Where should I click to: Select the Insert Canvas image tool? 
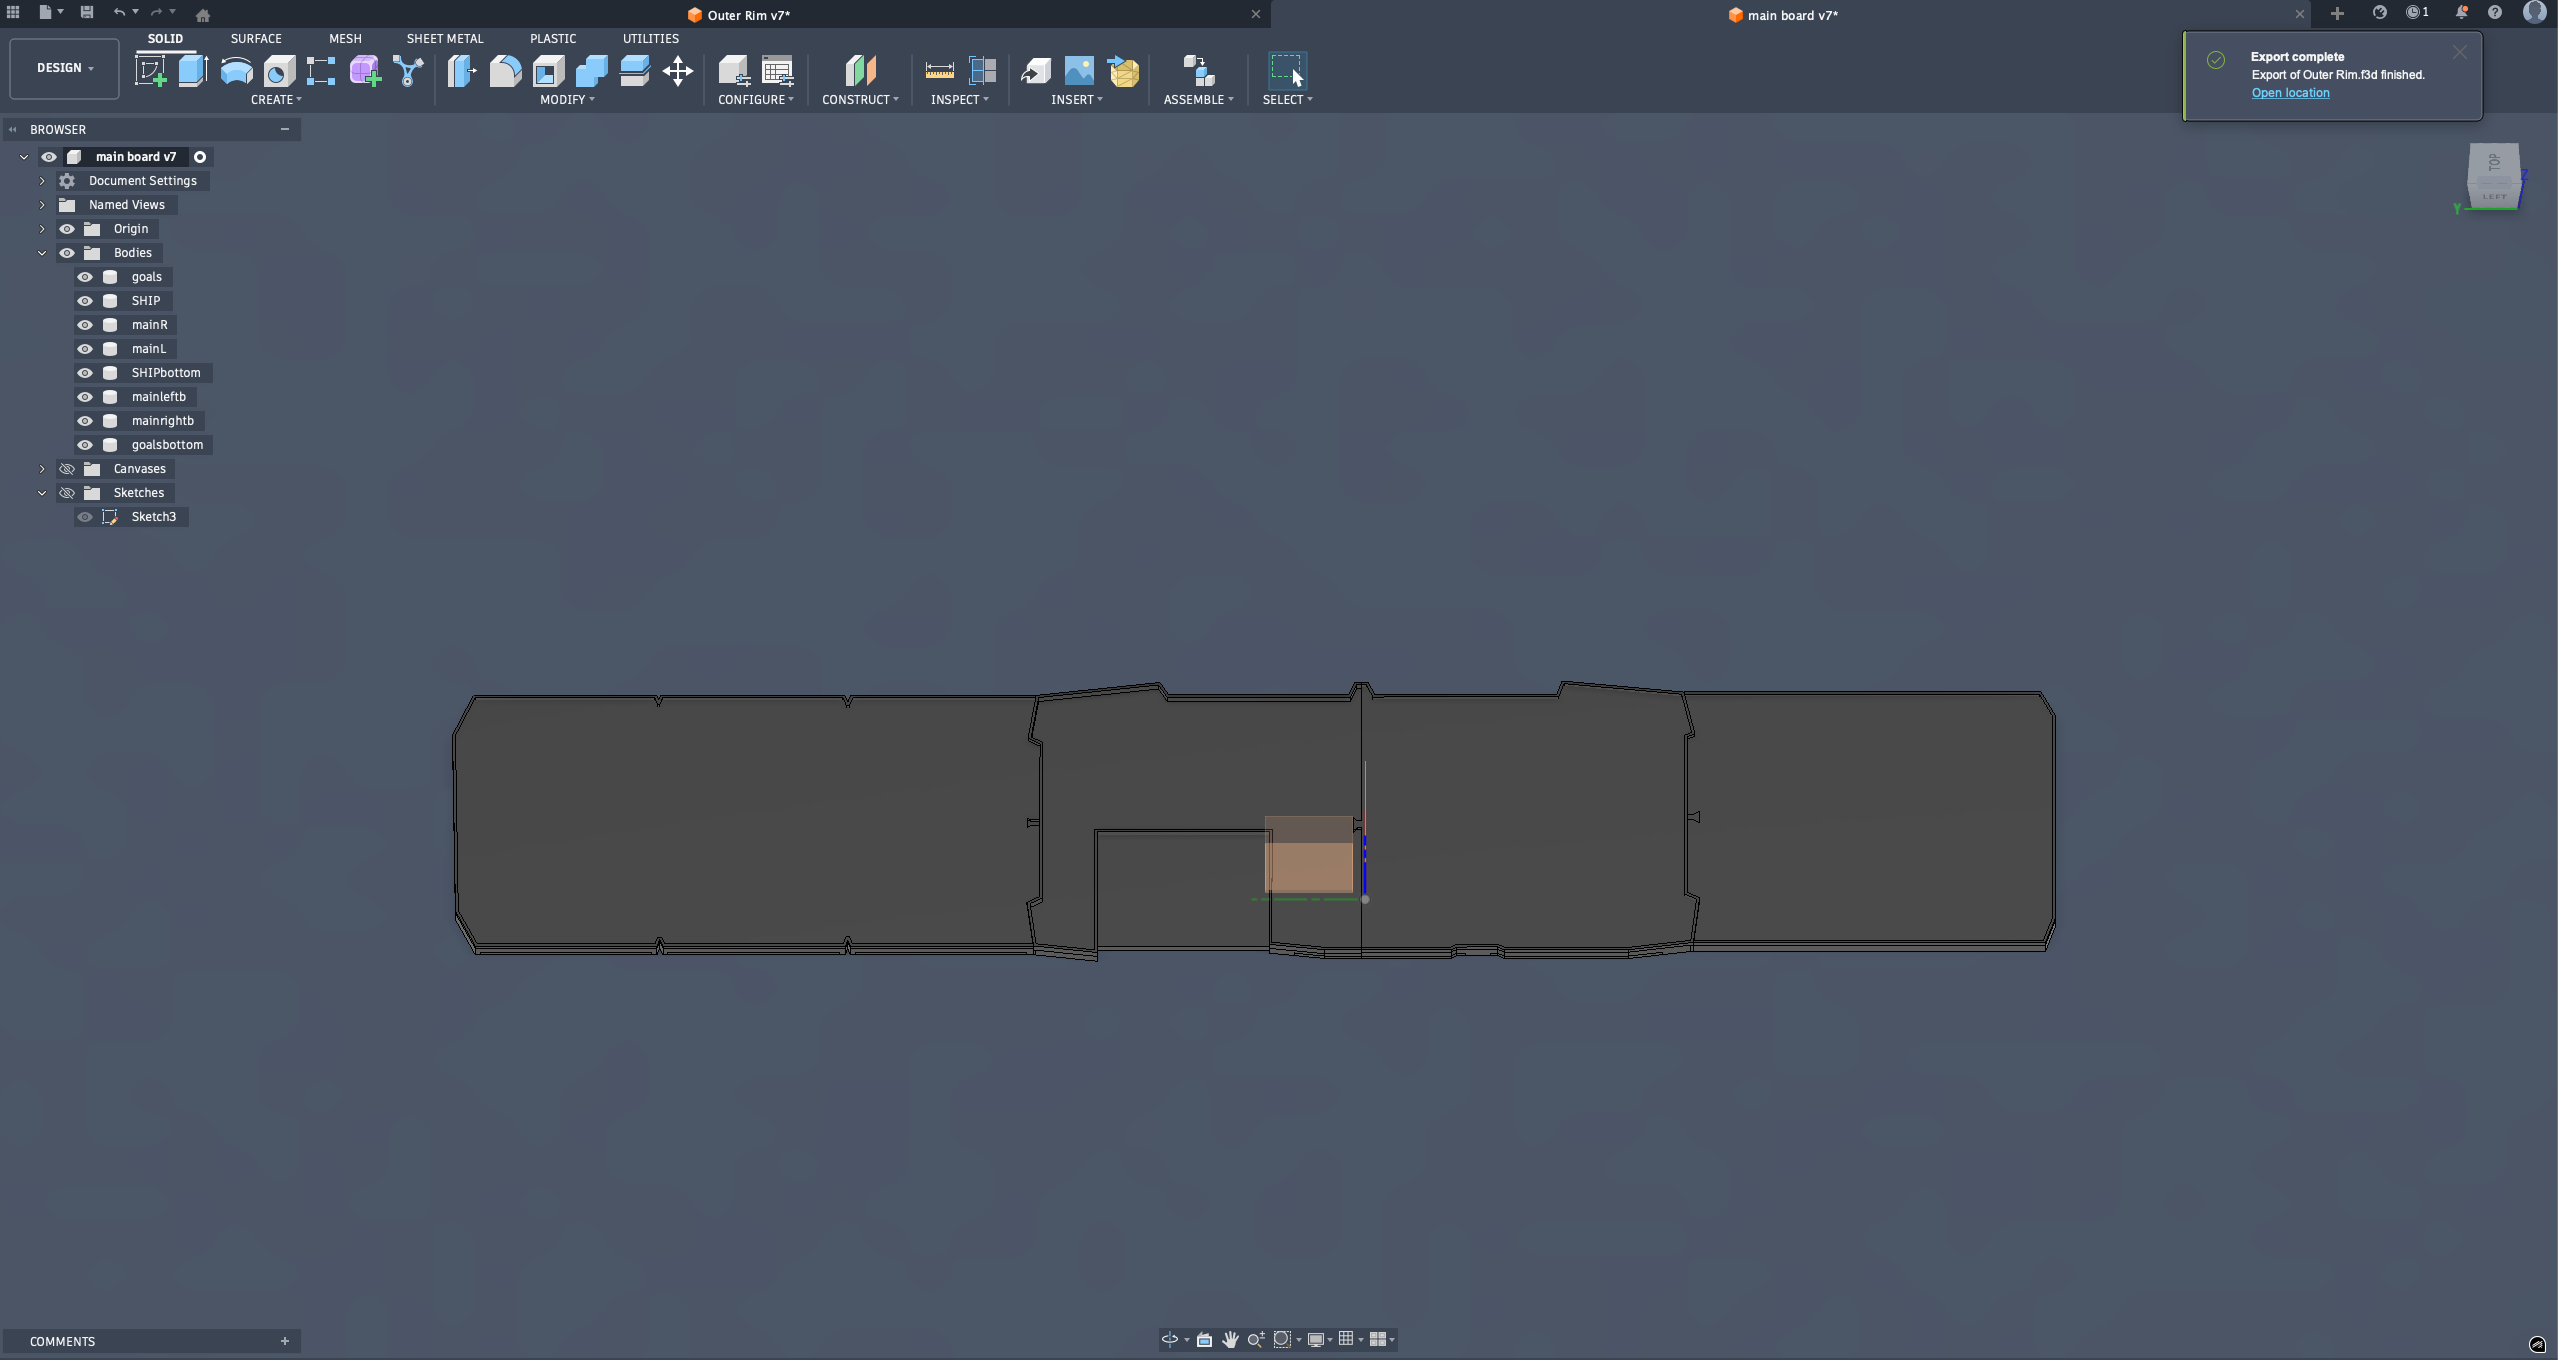tap(1079, 71)
